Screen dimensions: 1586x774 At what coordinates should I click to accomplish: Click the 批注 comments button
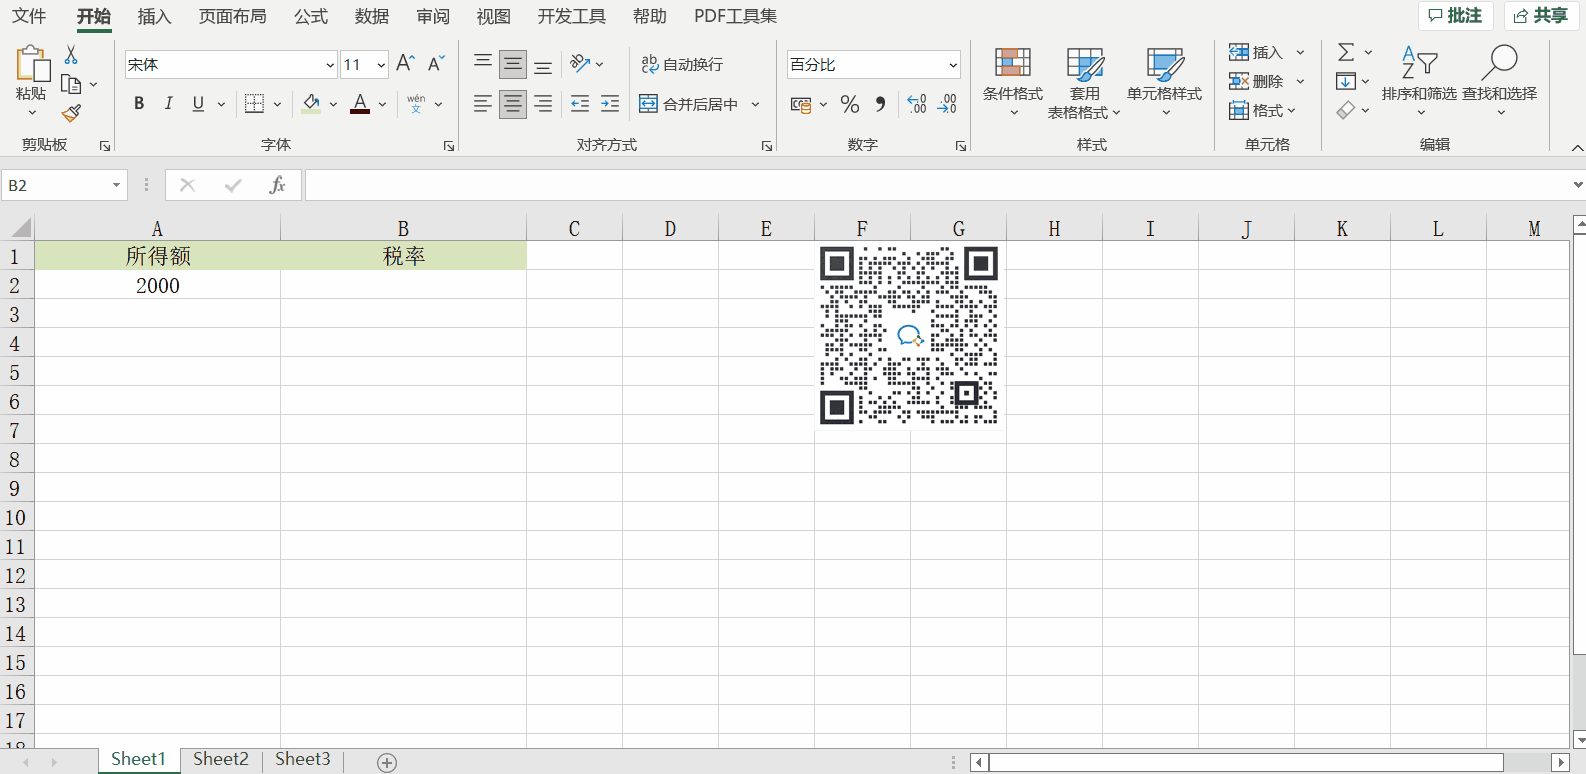point(1455,15)
